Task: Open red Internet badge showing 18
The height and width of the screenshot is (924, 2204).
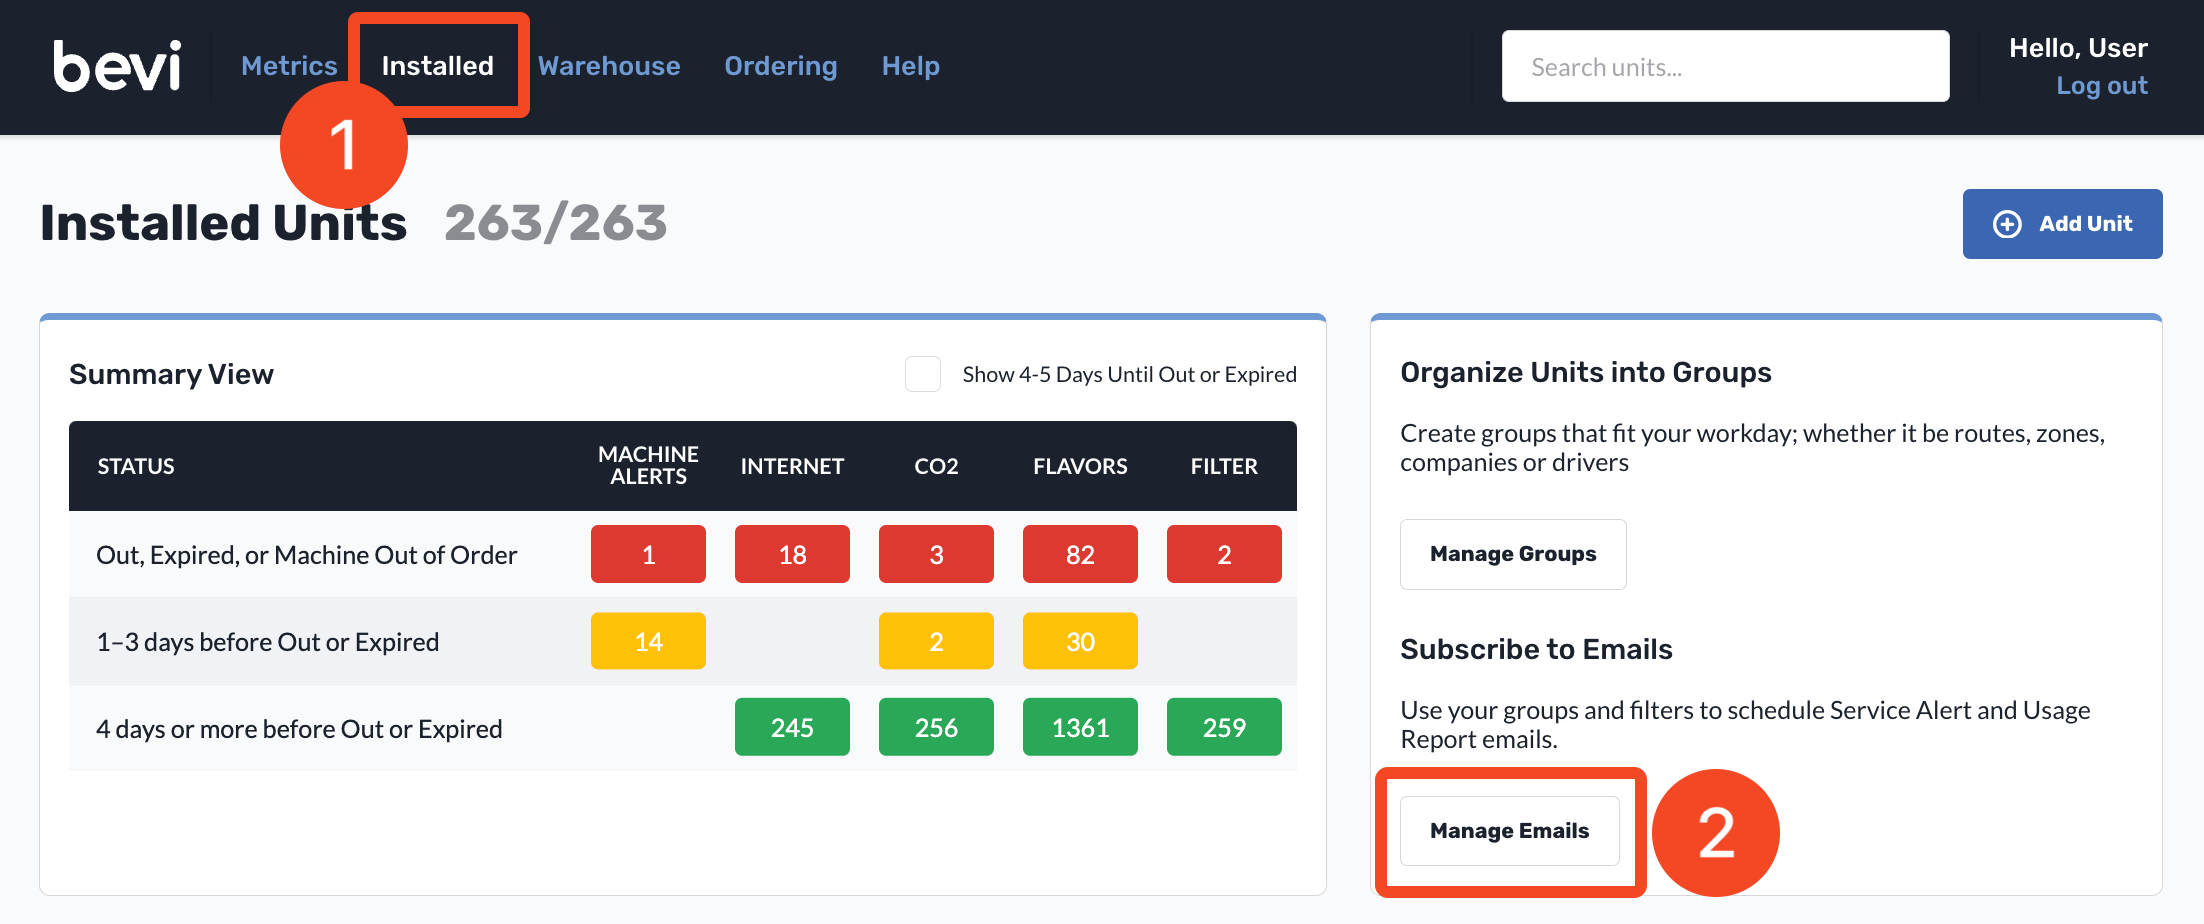Action: coord(792,554)
